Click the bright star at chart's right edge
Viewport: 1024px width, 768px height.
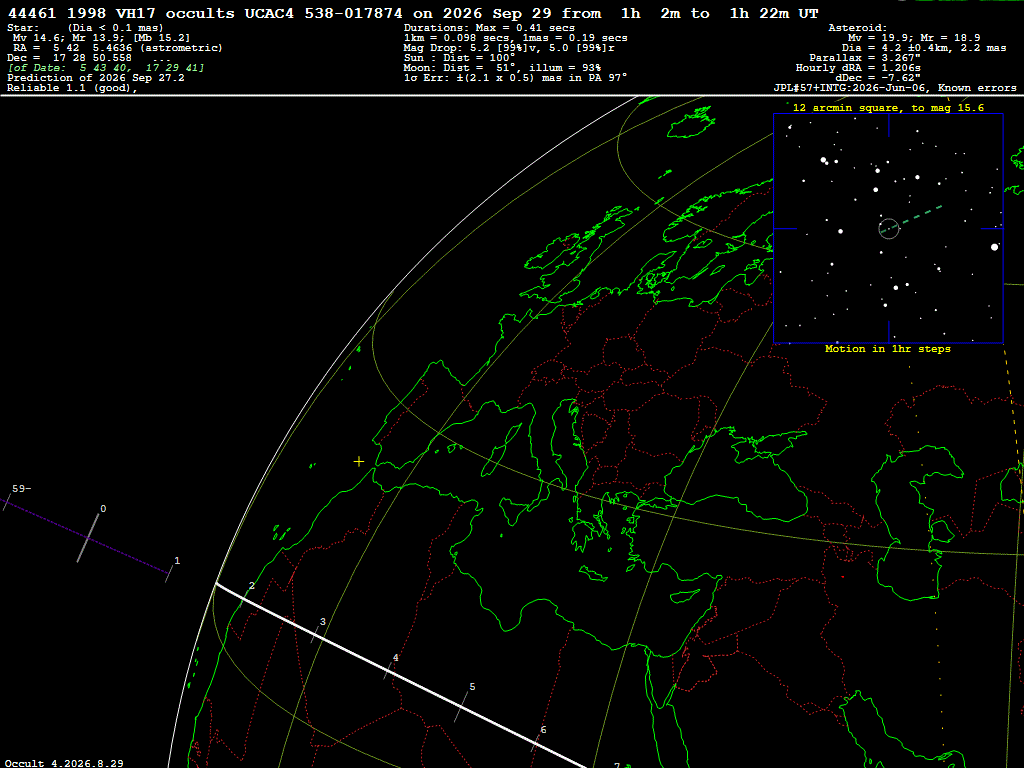click(995, 247)
